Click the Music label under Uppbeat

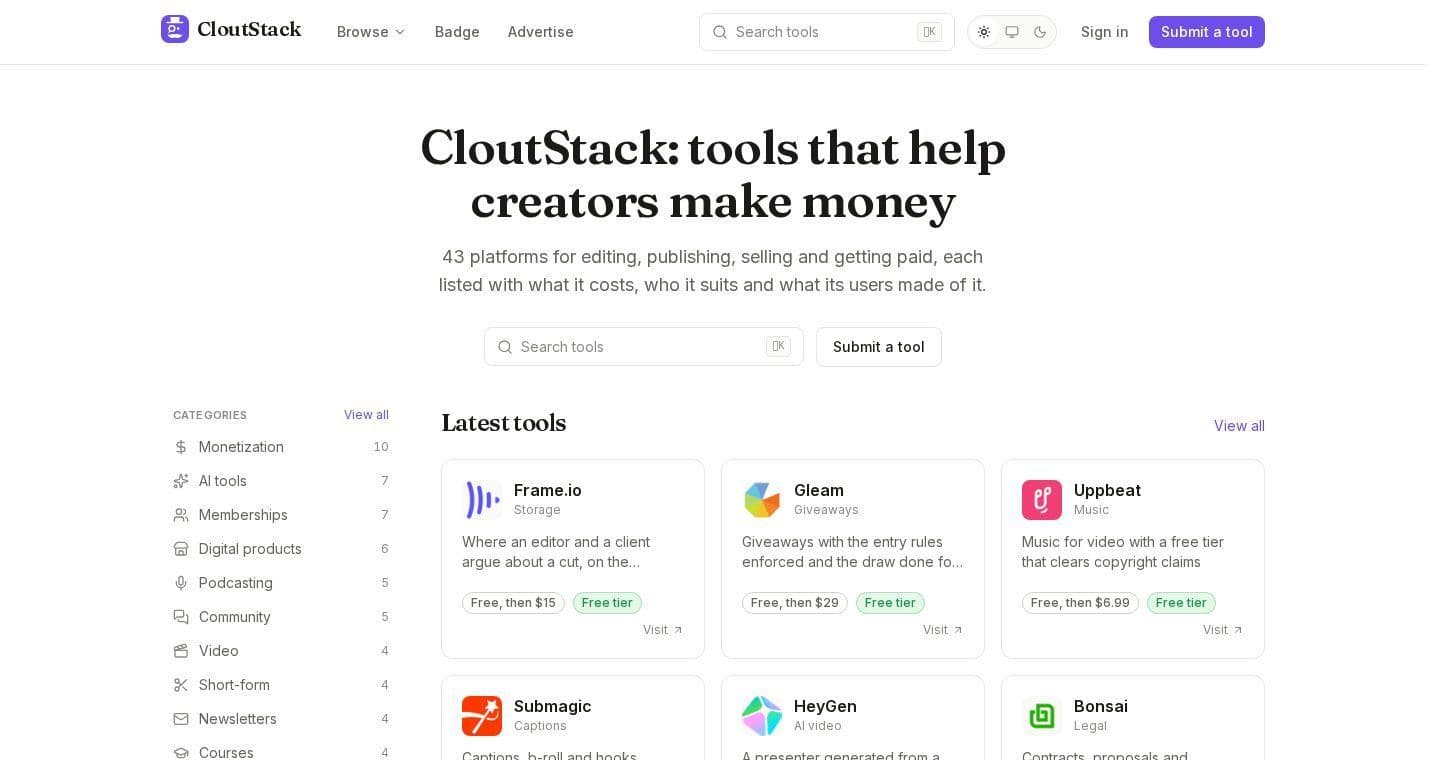[1091, 510]
